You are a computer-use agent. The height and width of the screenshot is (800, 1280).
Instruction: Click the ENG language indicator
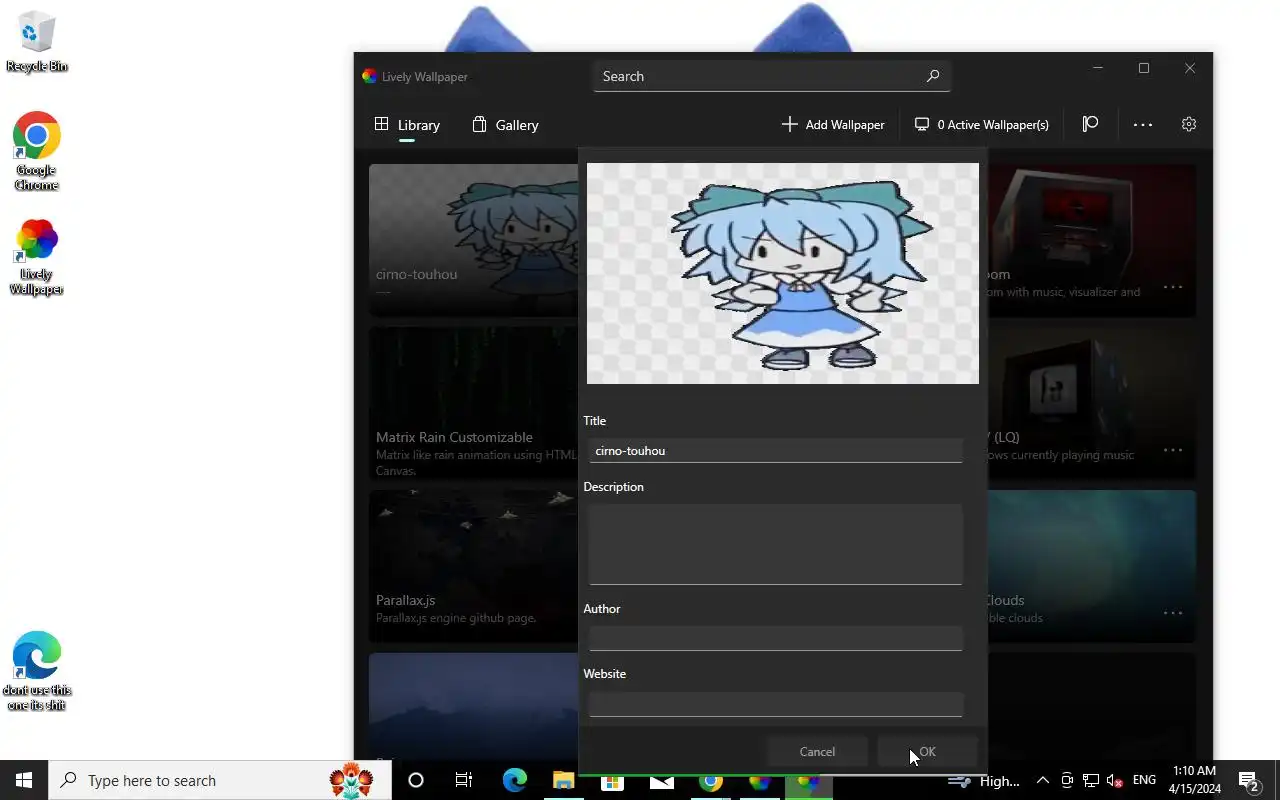(x=1145, y=780)
